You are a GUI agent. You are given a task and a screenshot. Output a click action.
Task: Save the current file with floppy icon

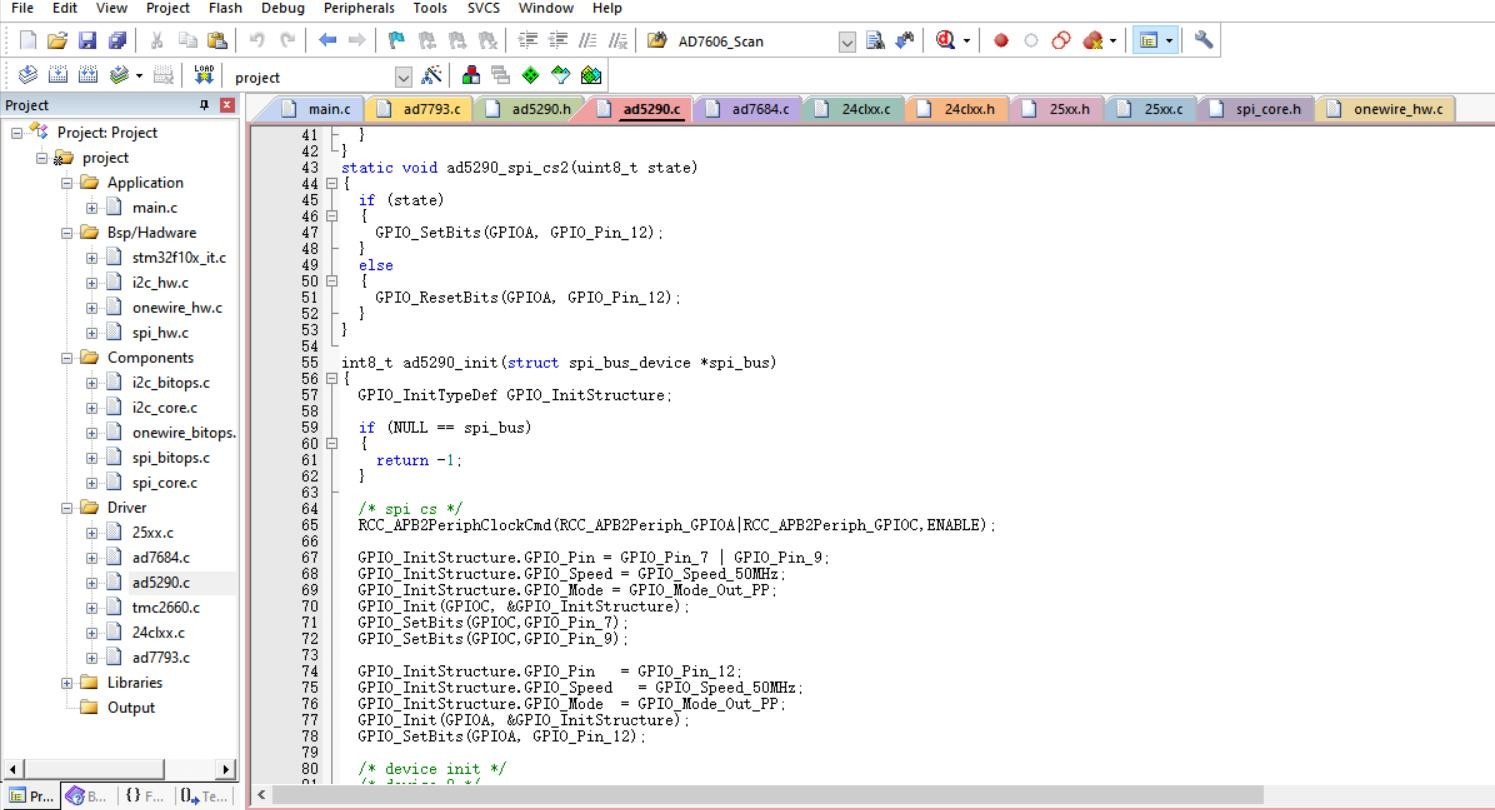click(87, 40)
